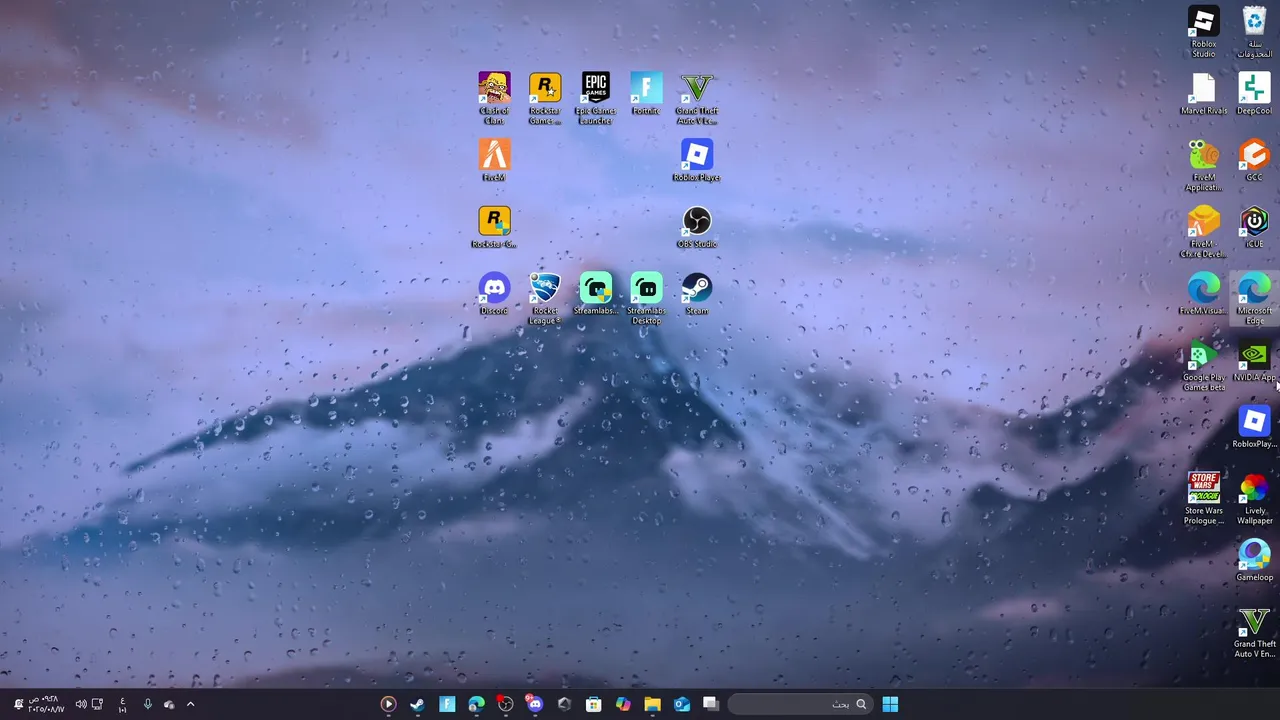
Task: Select the Rocket League desktop icon
Action: click(545, 298)
